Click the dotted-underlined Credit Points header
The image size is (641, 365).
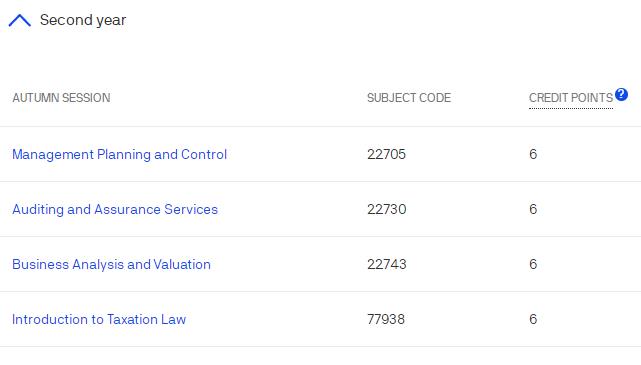click(x=571, y=98)
